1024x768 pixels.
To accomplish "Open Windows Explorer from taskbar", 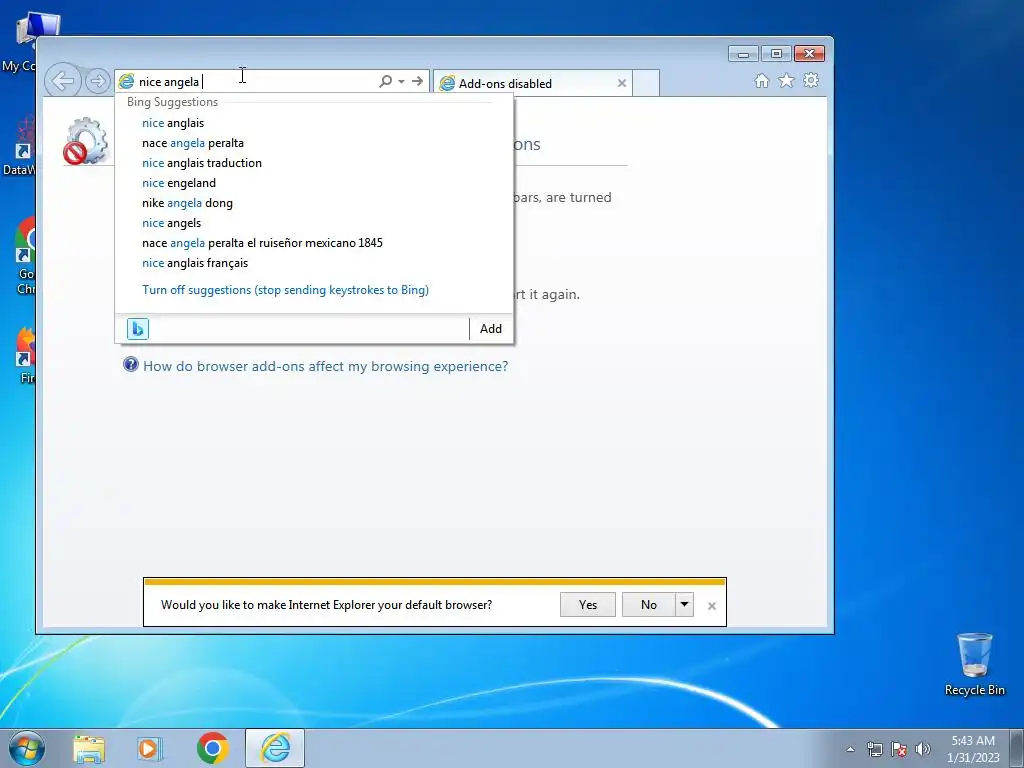I will [89, 748].
